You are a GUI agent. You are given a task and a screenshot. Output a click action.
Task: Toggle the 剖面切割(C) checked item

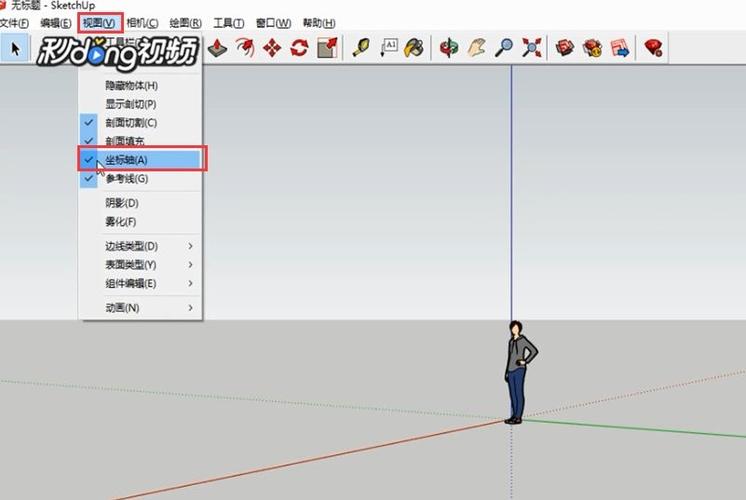[x=141, y=123]
